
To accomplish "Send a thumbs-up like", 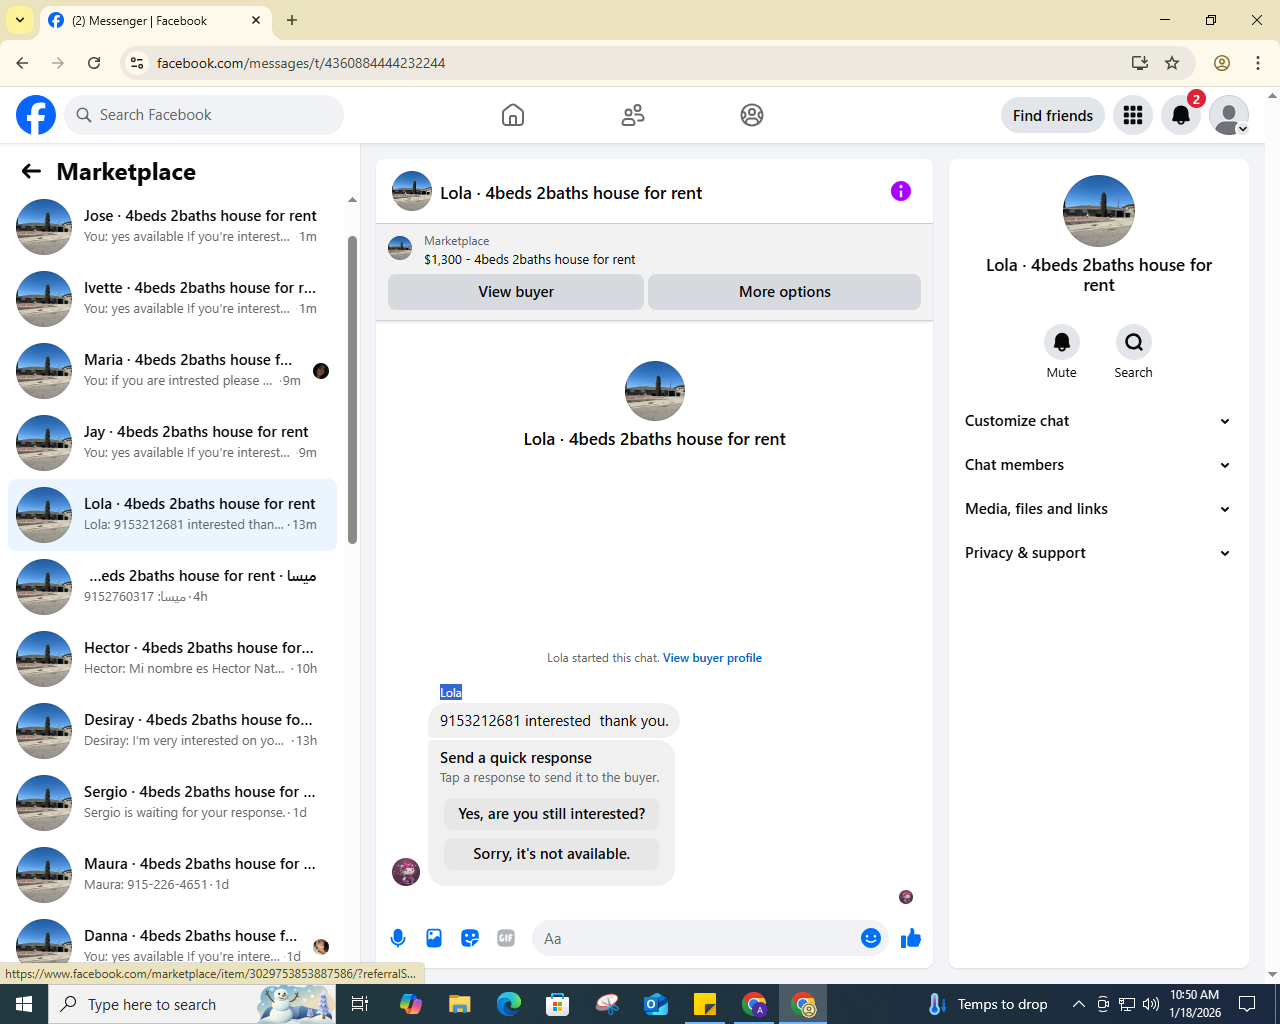I will point(911,938).
